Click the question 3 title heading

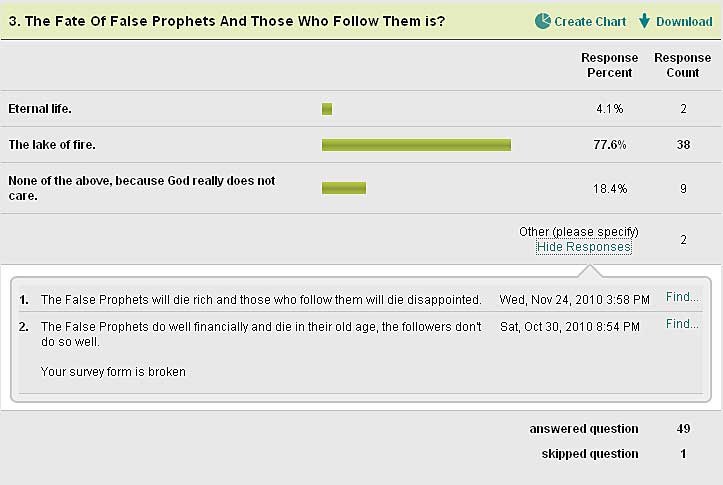(227, 21)
